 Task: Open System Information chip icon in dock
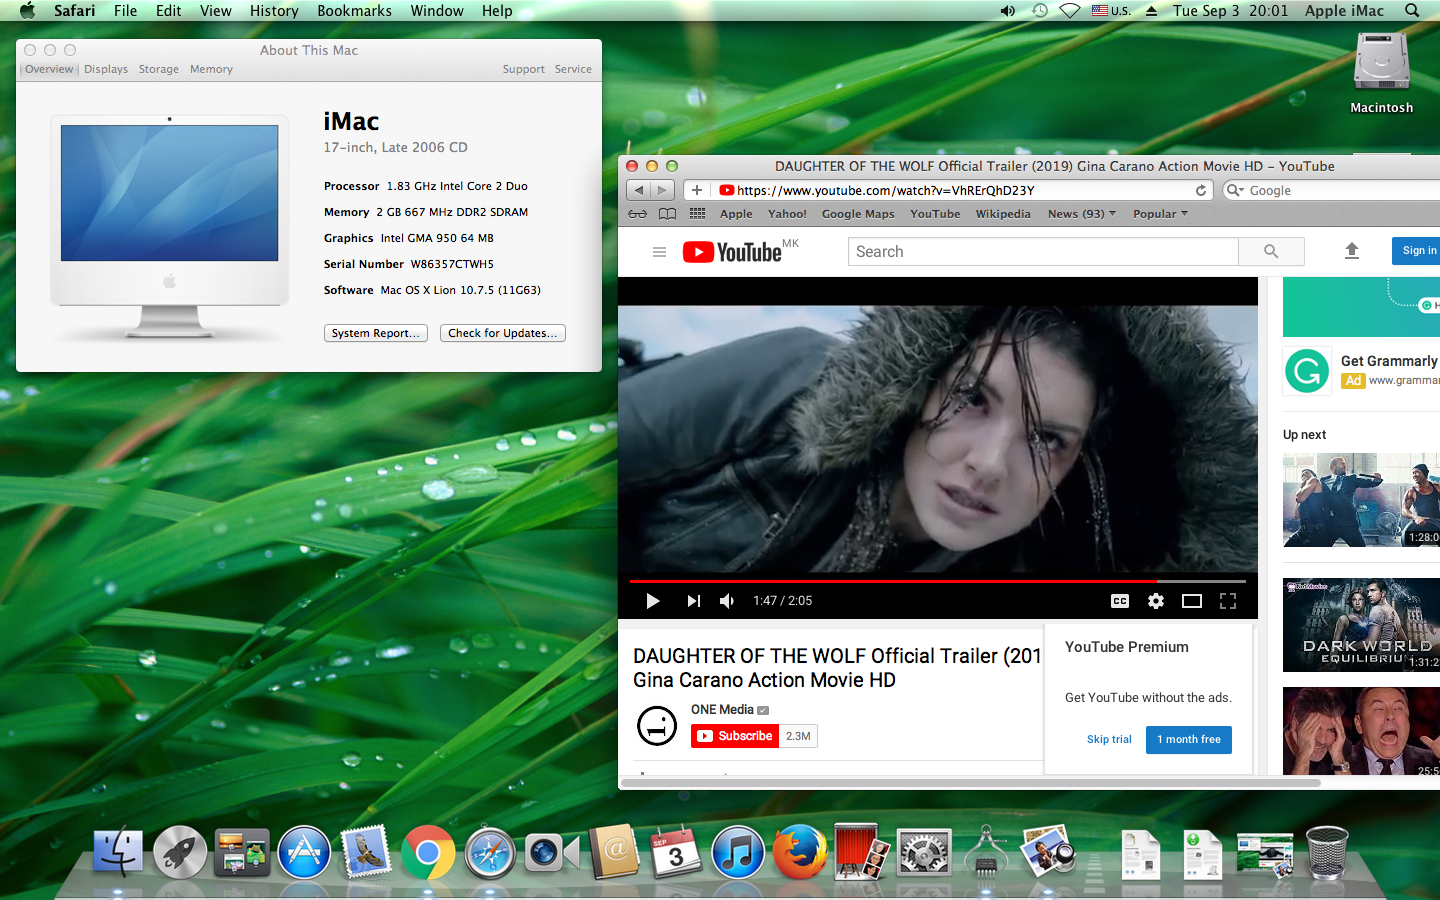tap(986, 852)
